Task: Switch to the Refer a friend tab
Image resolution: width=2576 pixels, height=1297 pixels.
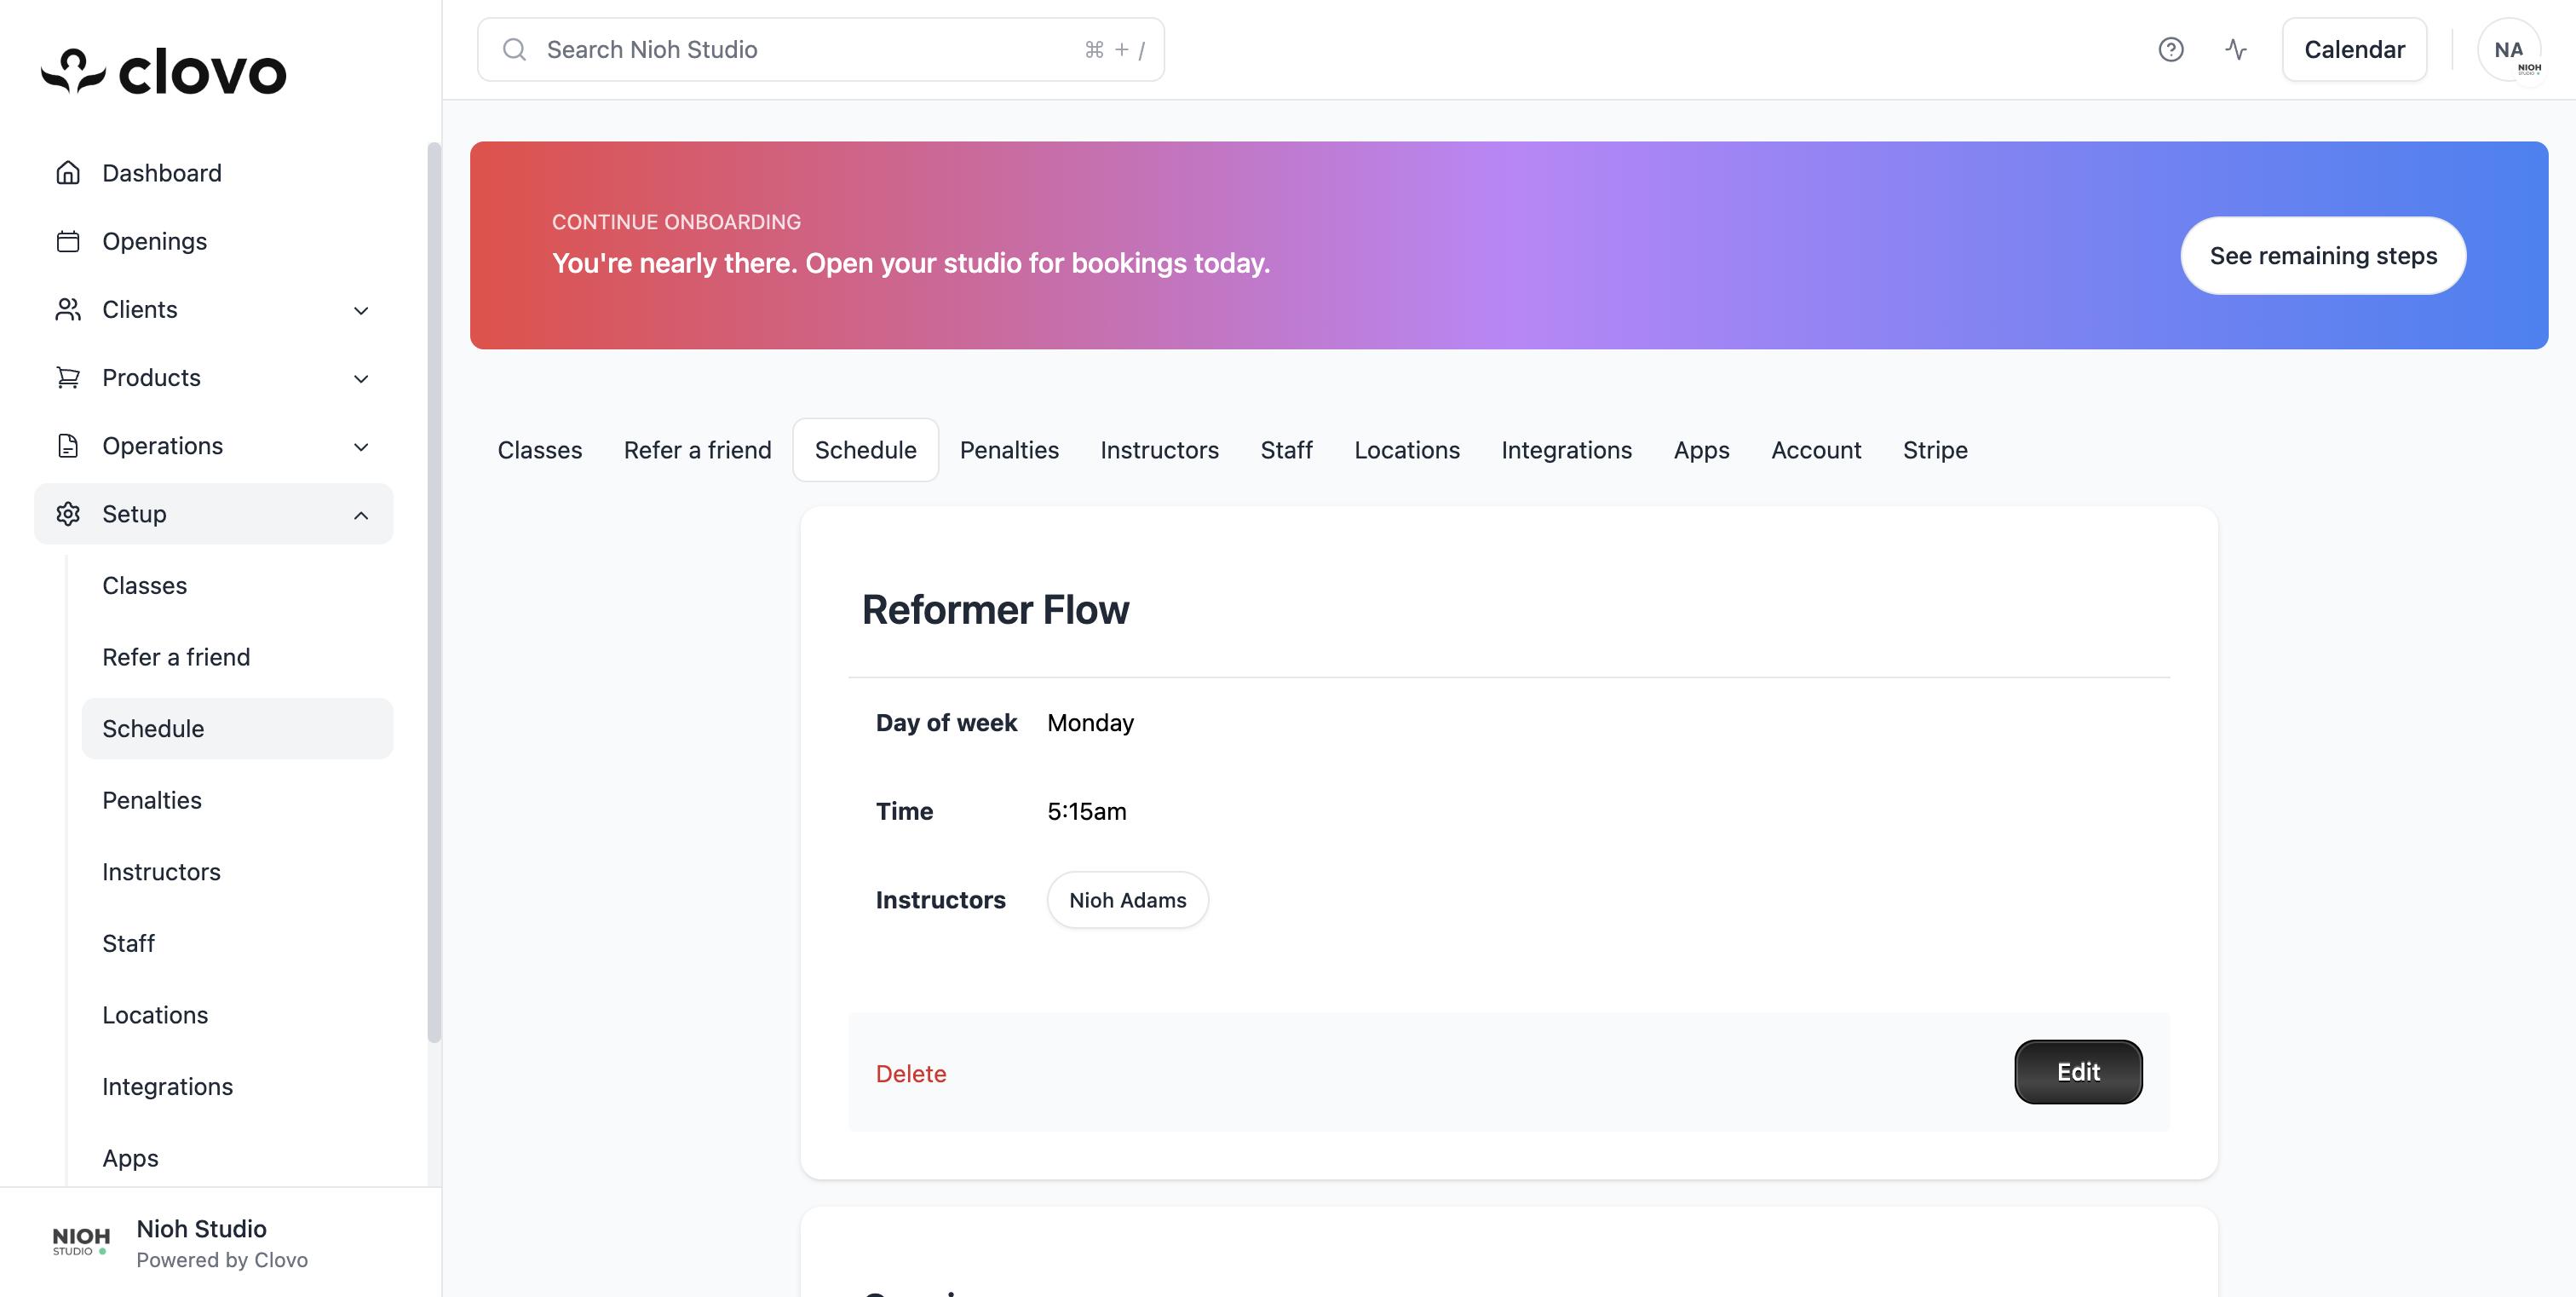Action: (x=698, y=450)
